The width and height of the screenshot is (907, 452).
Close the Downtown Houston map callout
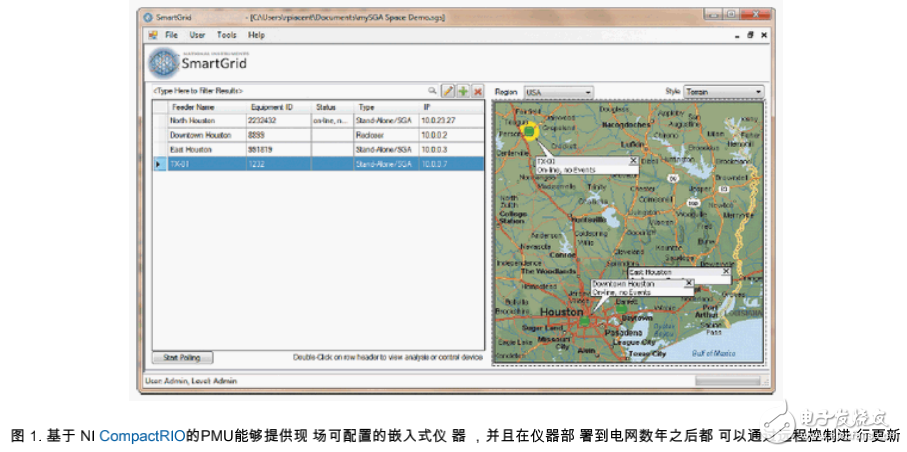[x=688, y=283]
